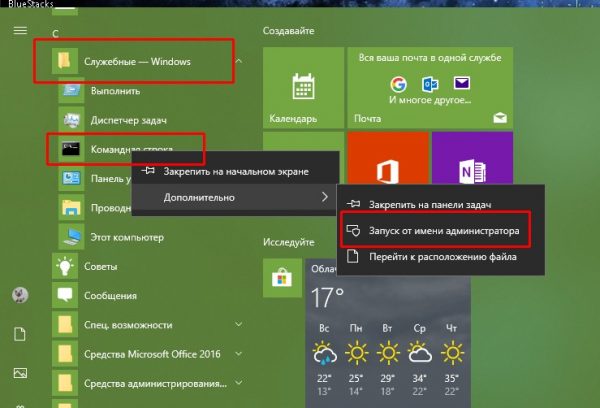600x408 pixels.
Task: Click the Выполнить label
Action: point(115,91)
